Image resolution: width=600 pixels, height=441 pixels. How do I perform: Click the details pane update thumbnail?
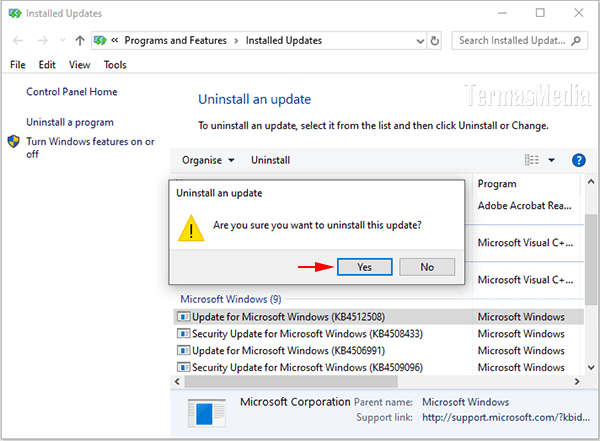207,413
